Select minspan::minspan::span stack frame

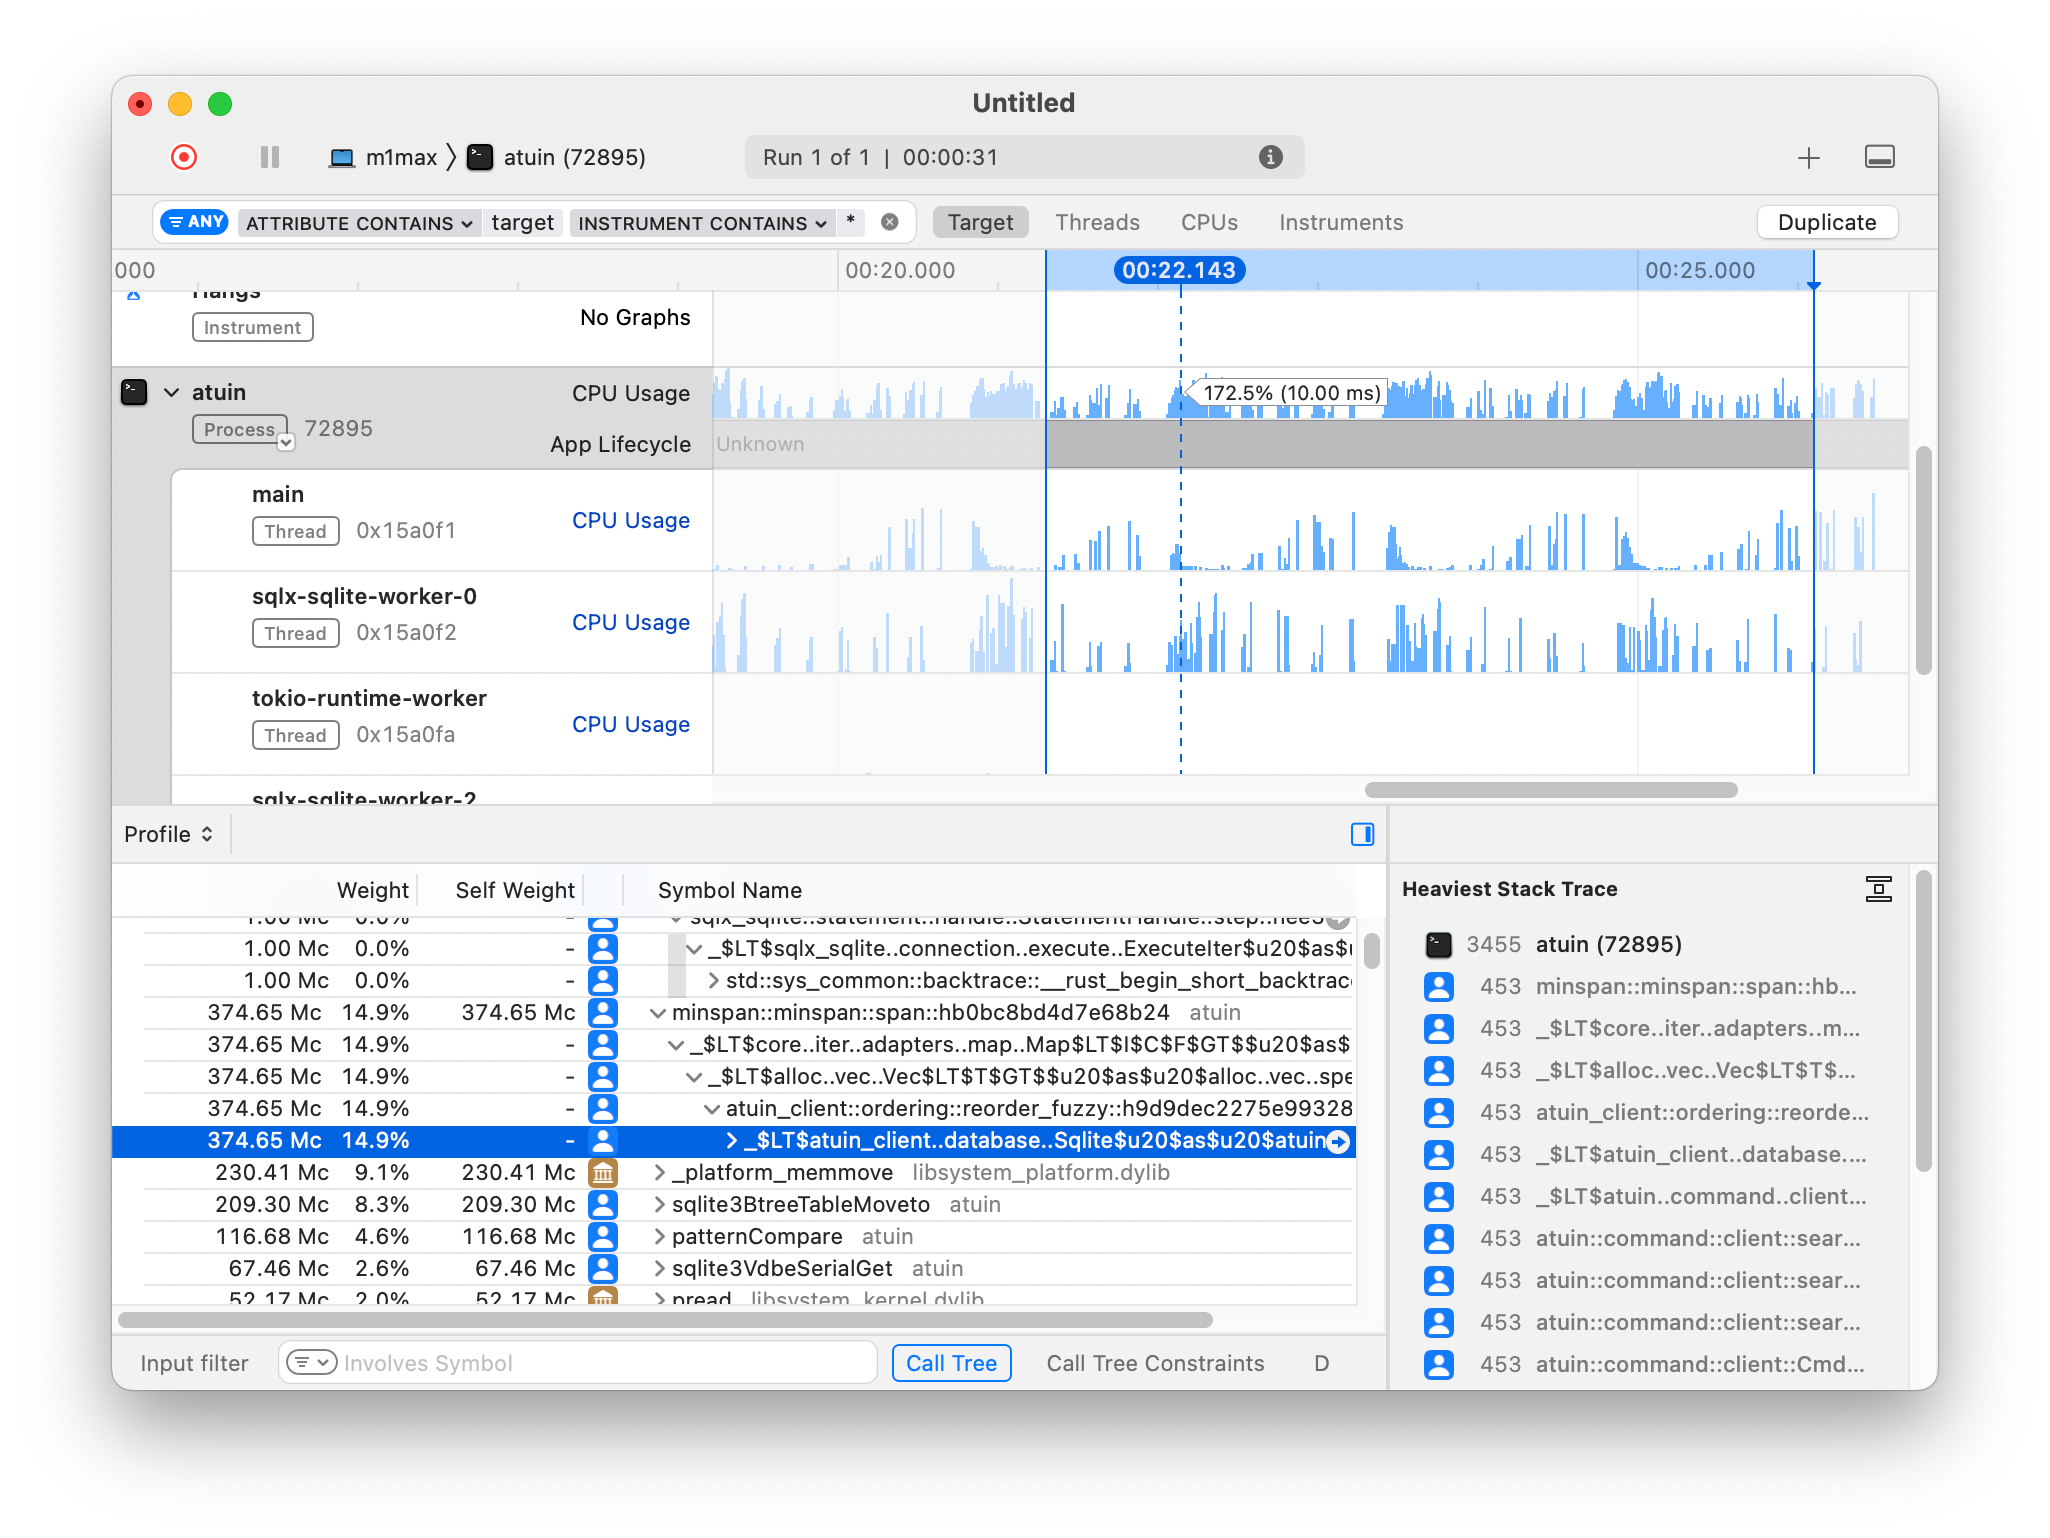pyautogui.click(x=1696, y=986)
